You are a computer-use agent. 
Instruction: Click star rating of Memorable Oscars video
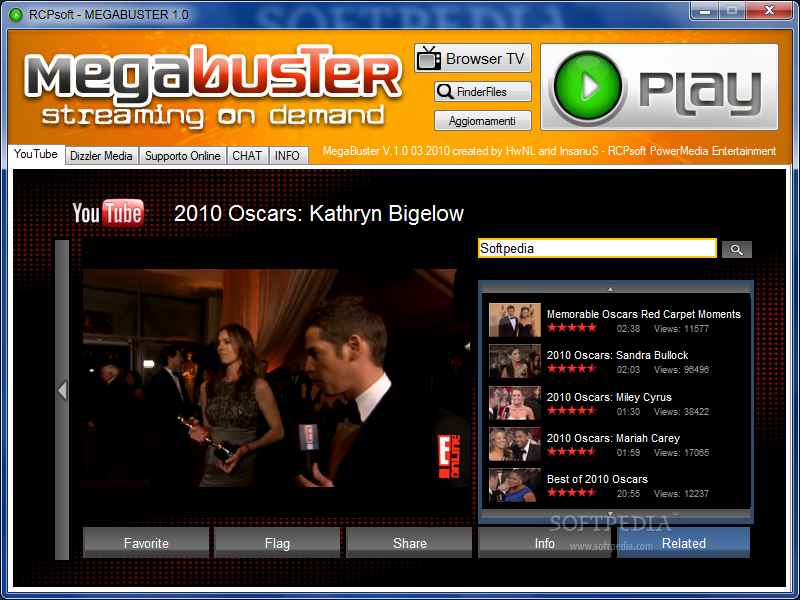pos(571,328)
